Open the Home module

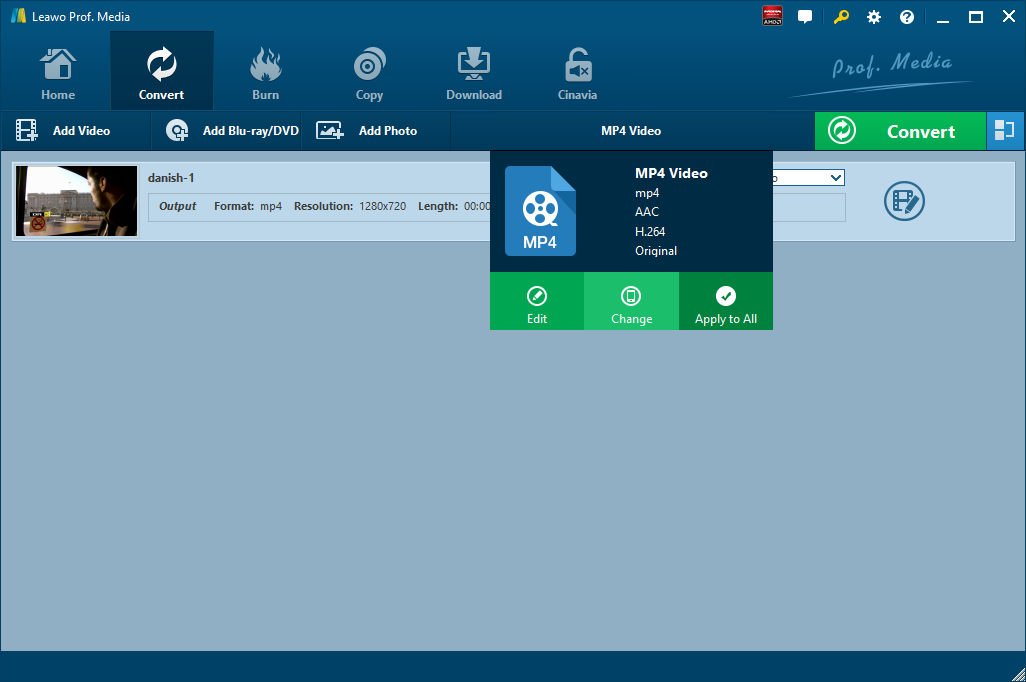click(x=58, y=72)
